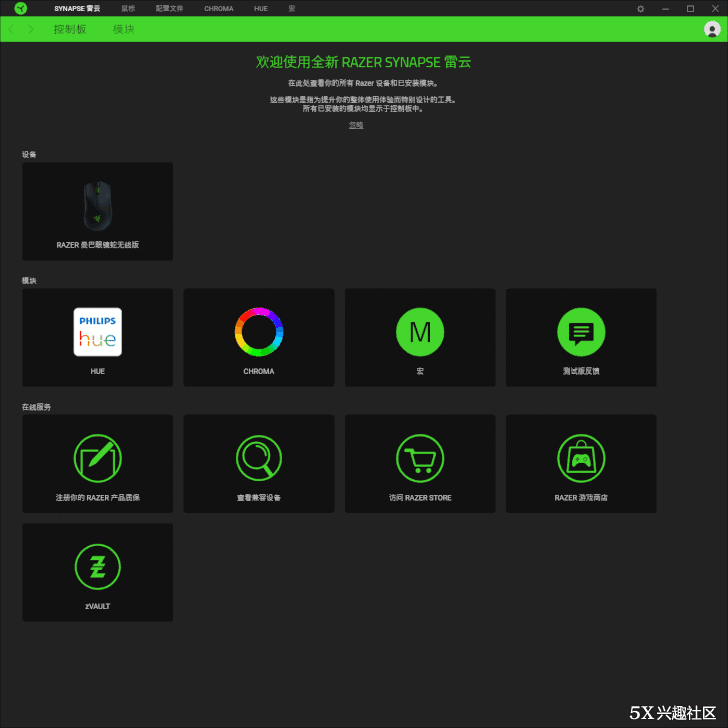Open the Macro module M icon
Screen dimensions: 728x728
coord(420,332)
